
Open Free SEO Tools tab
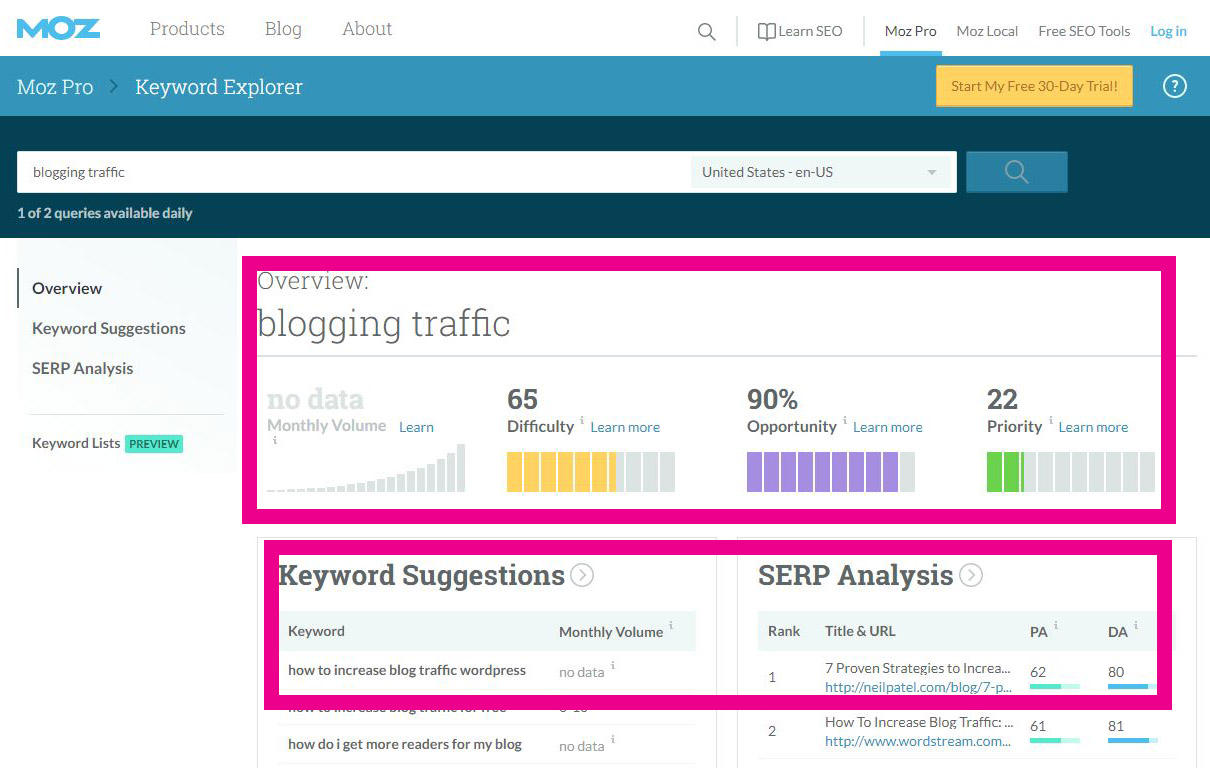click(x=1084, y=31)
